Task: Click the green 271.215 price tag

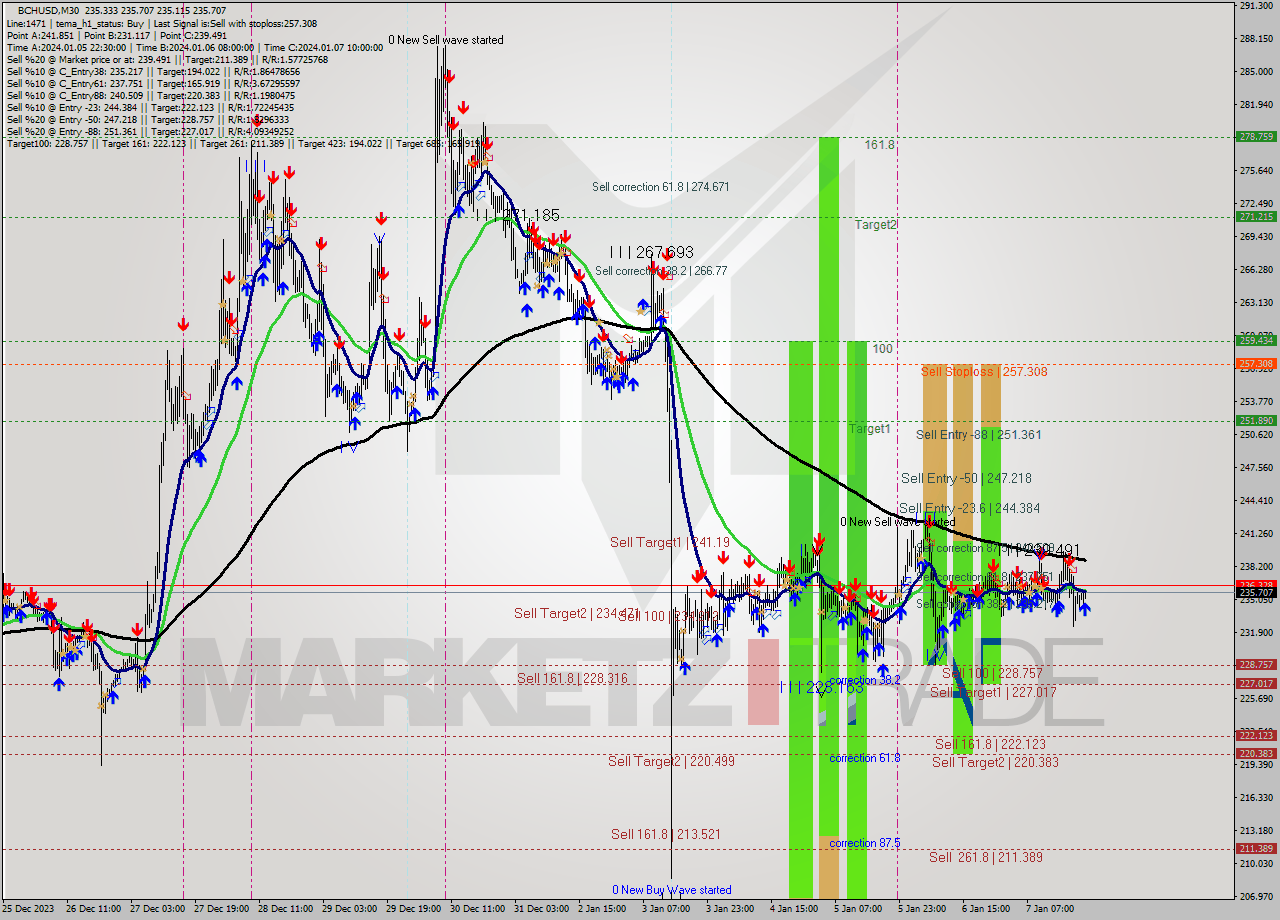Action: pyautogui.click(x=1257, y=216)
